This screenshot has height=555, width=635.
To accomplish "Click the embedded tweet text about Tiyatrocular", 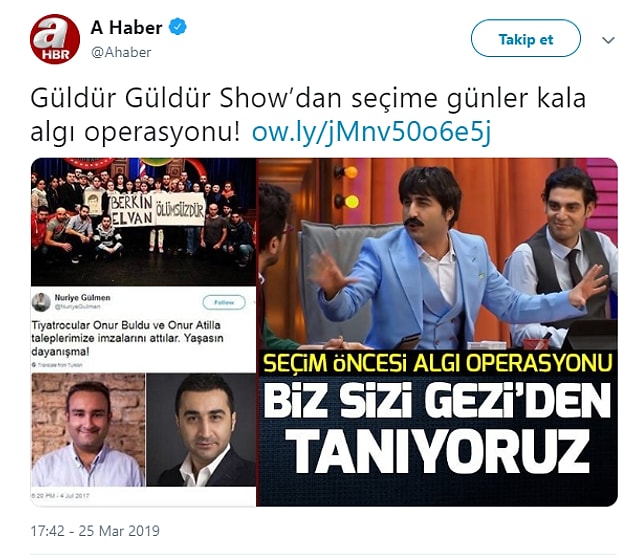I will (x=127, y=338).
